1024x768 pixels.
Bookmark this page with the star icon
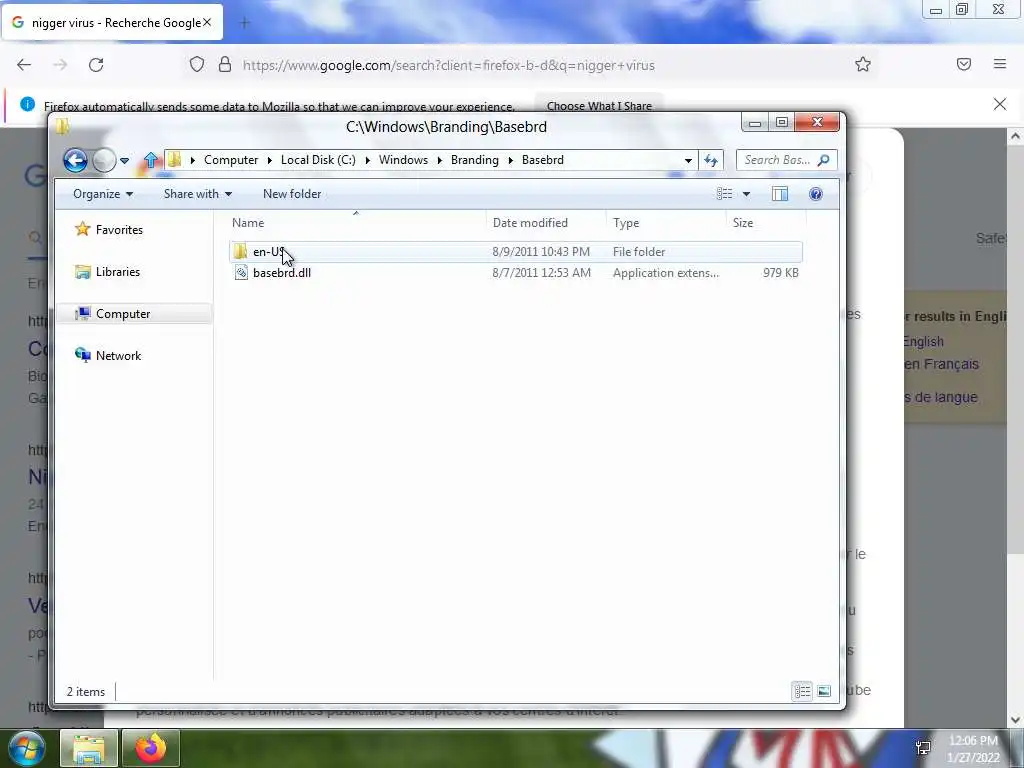click(x=863, y=64)
